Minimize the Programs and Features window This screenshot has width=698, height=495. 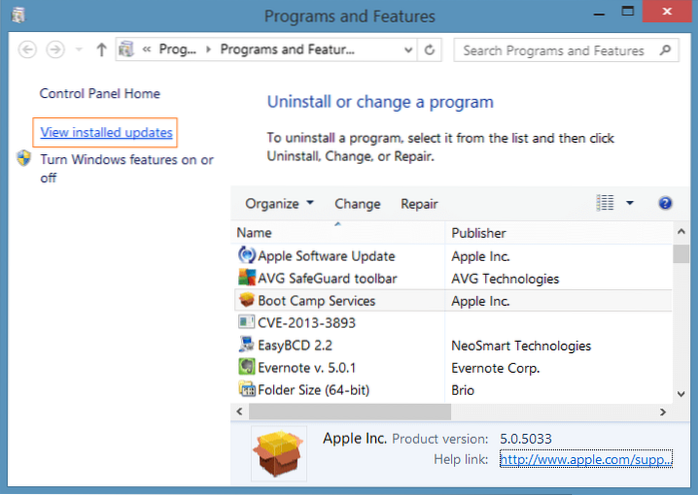click(x=599, y=12)
